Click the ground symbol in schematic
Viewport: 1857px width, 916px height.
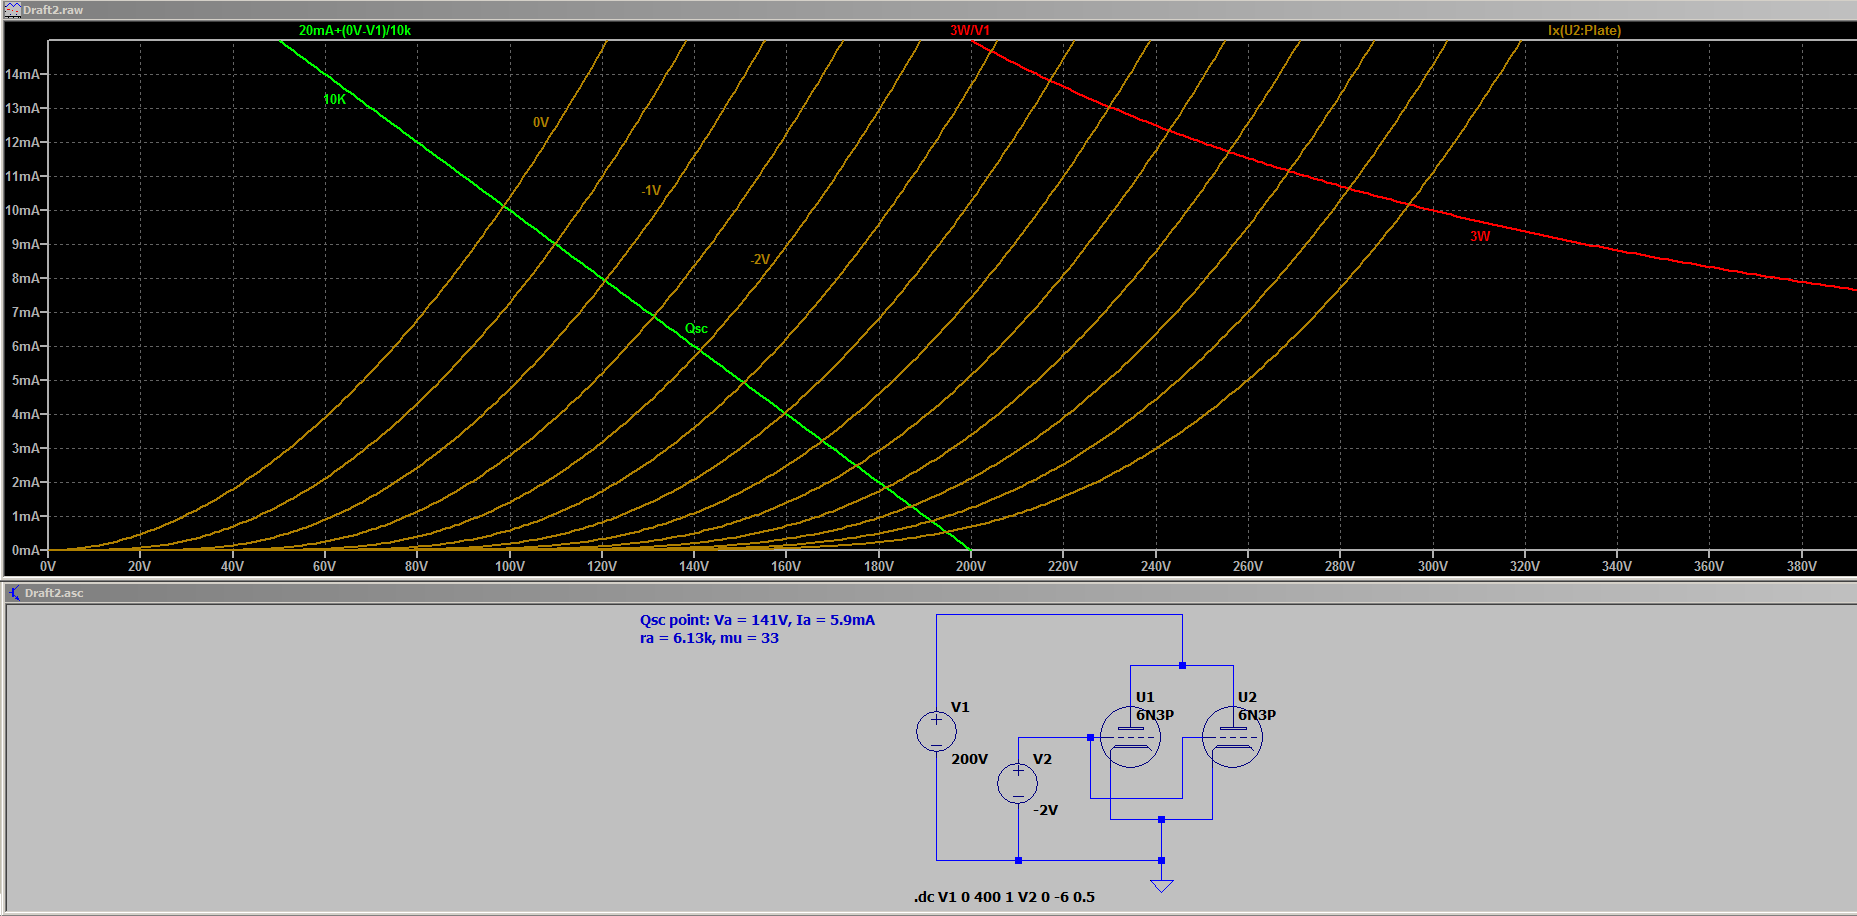(1161, 885)
